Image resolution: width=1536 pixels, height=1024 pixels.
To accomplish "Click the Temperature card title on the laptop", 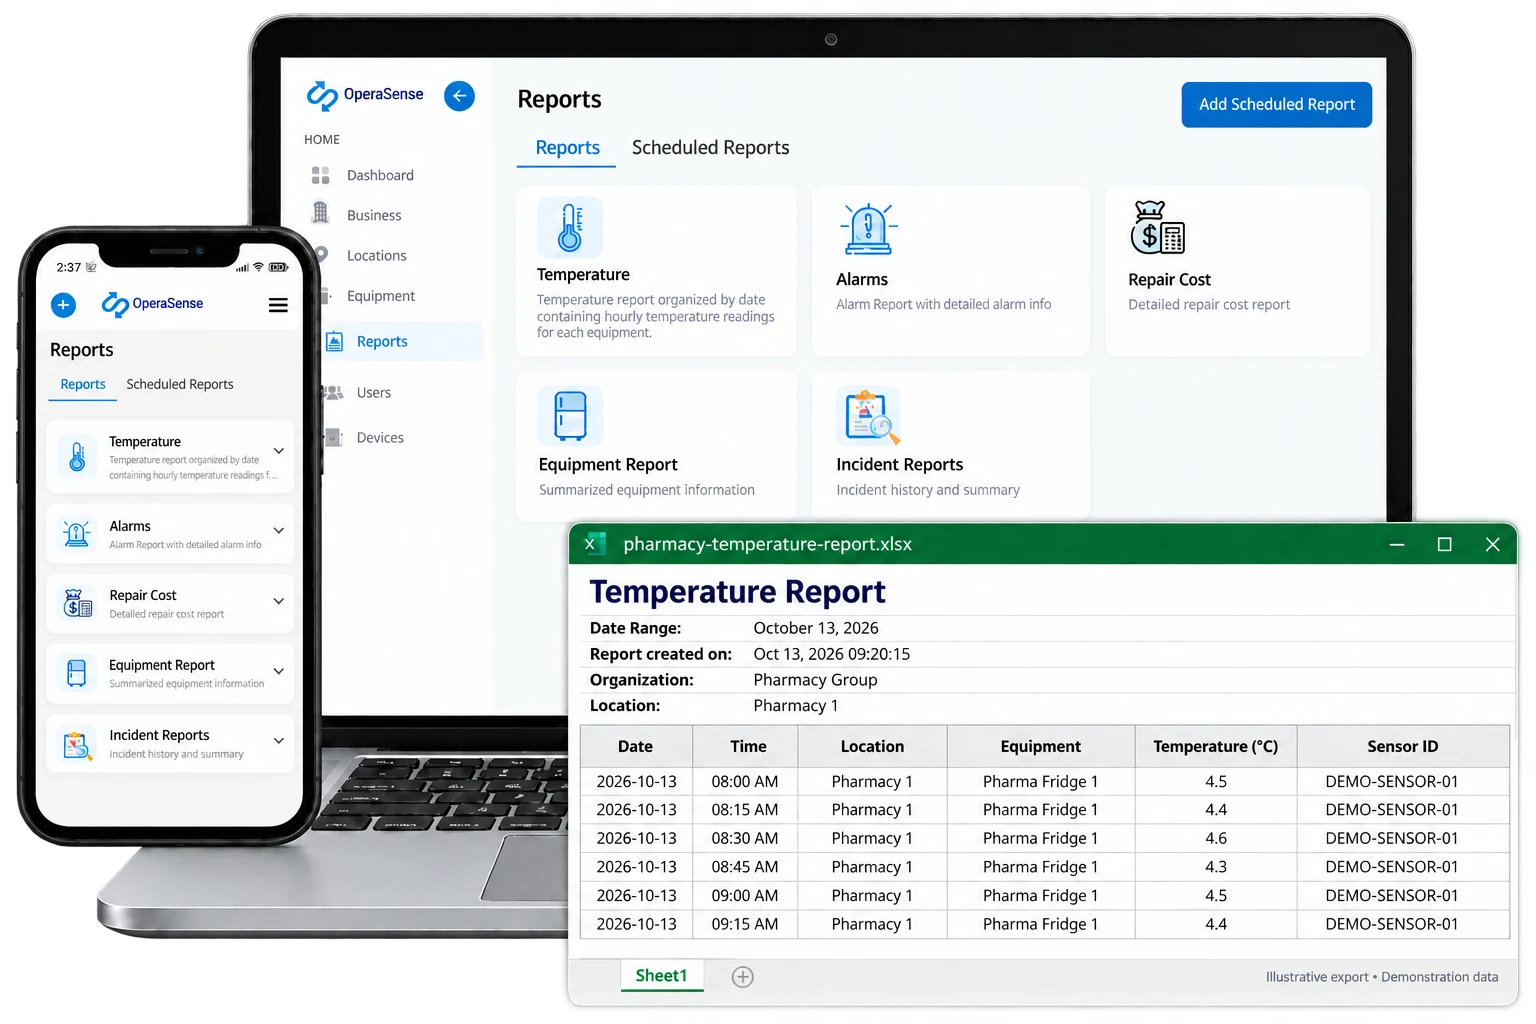I will [x=583, y=275].
